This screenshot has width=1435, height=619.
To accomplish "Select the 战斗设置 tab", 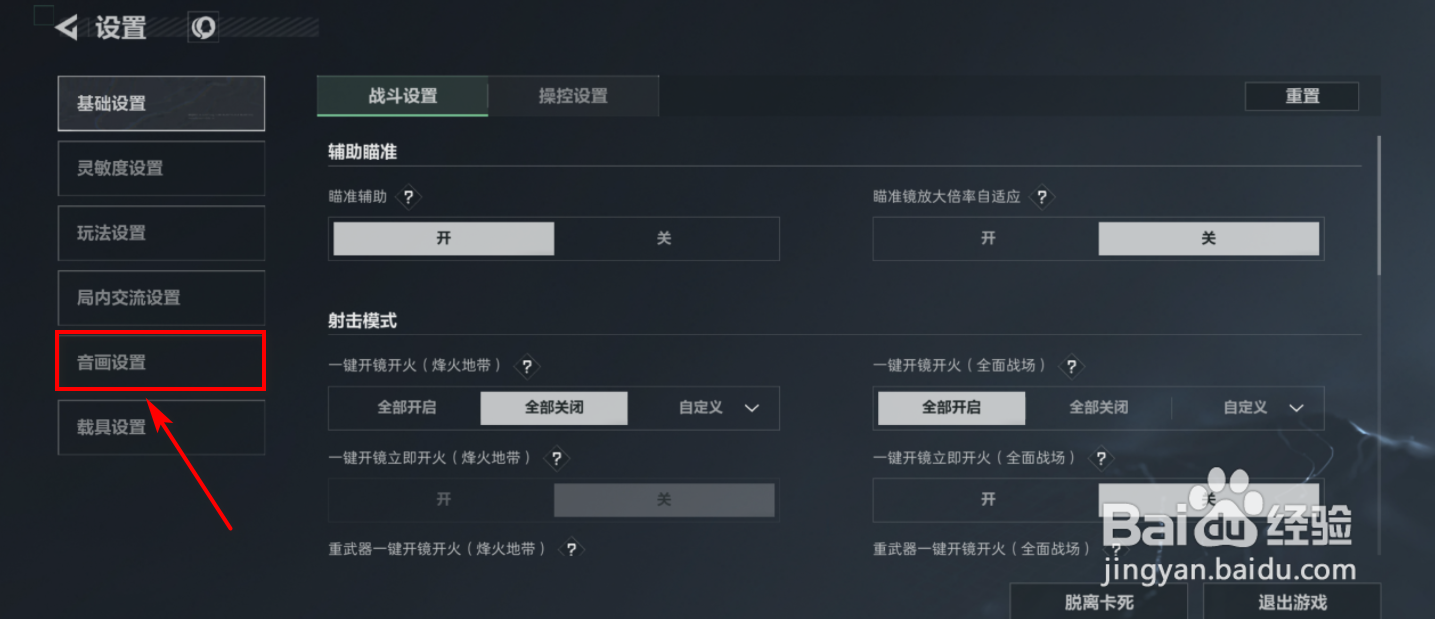I will coord(402,96).
